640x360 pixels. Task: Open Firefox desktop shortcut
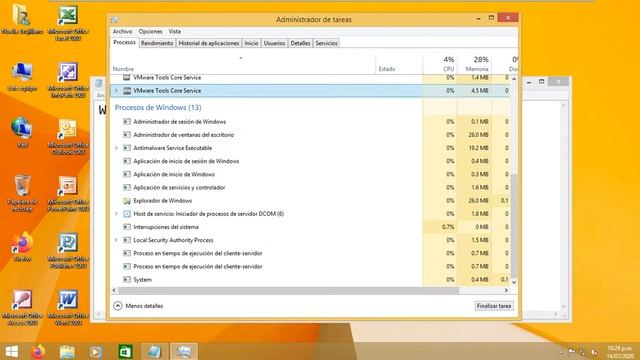[22, 247]
